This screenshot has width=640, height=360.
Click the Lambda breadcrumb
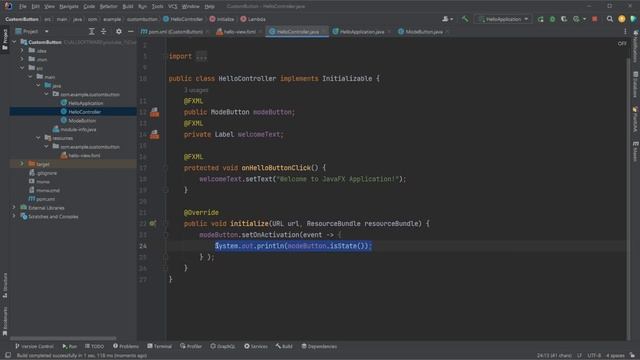253,19
